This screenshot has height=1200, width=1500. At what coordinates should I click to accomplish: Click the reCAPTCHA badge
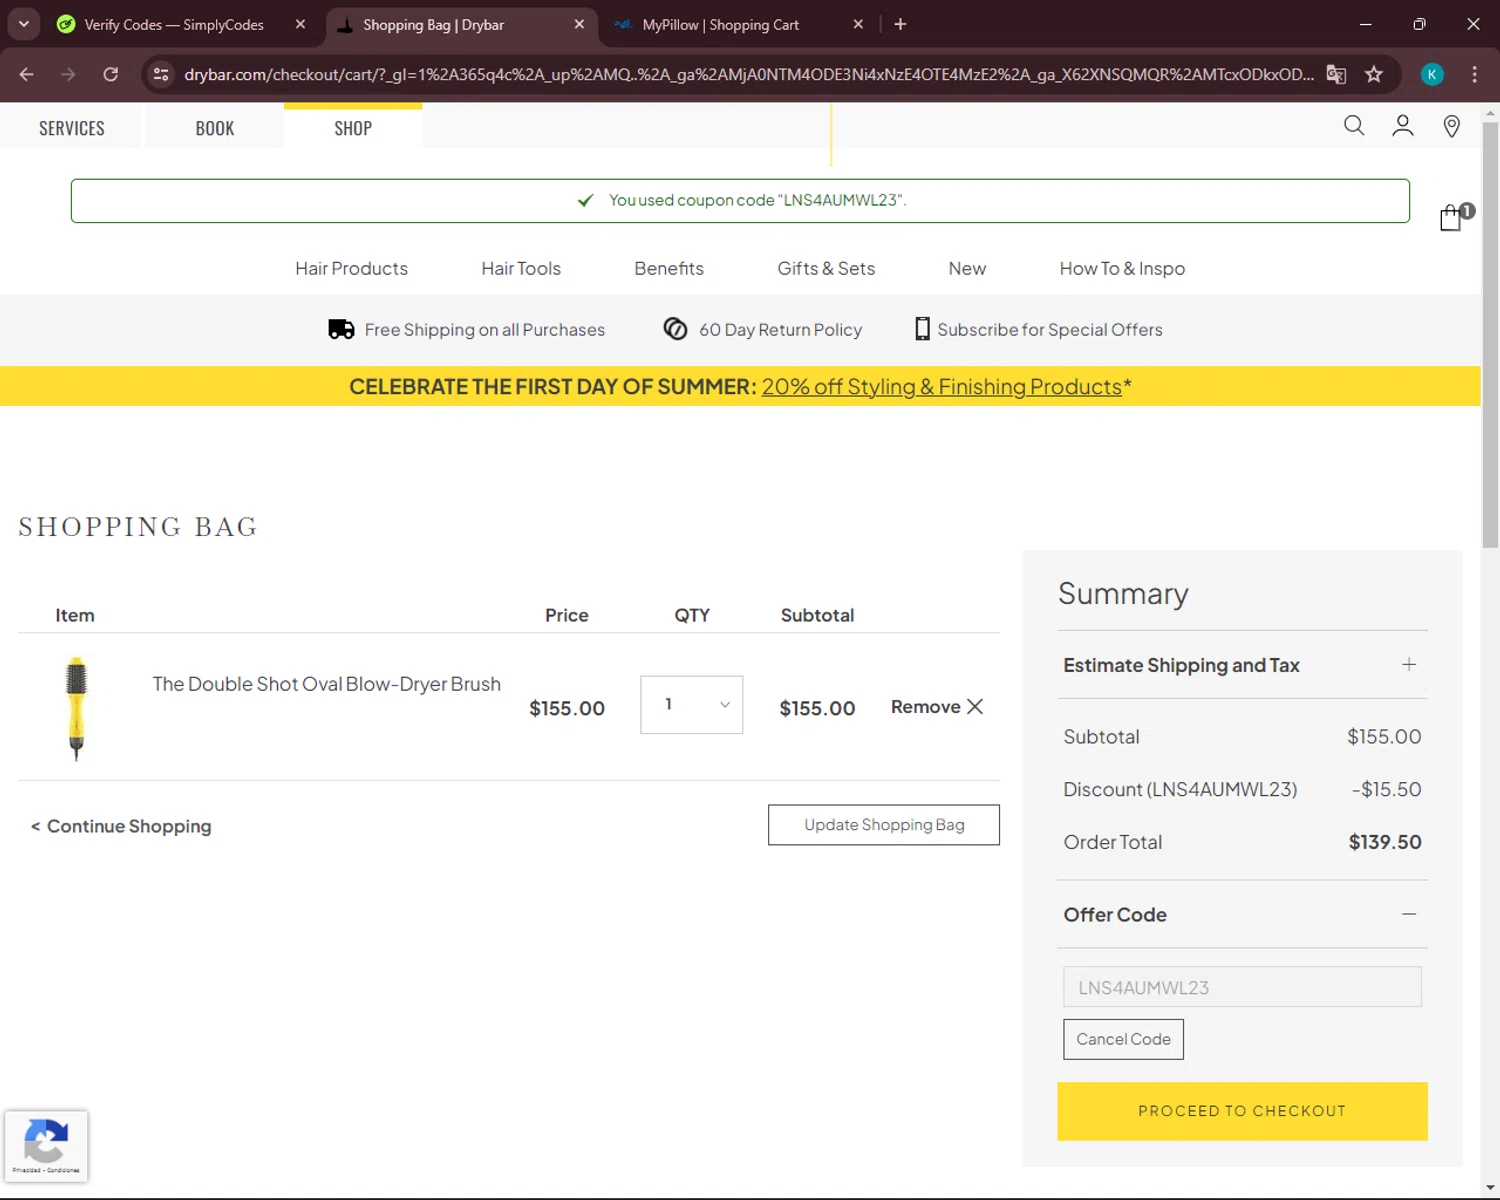point(46,1145)
